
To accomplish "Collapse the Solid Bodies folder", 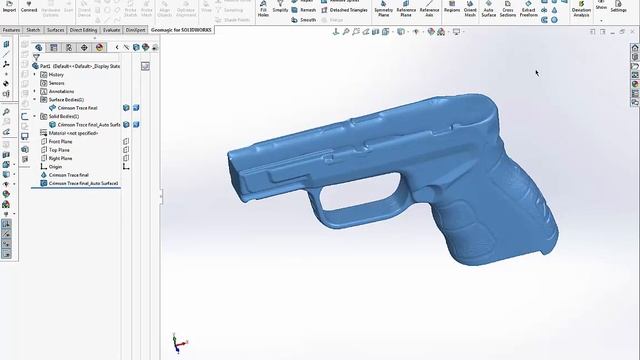I will click(x=35, y=116).
